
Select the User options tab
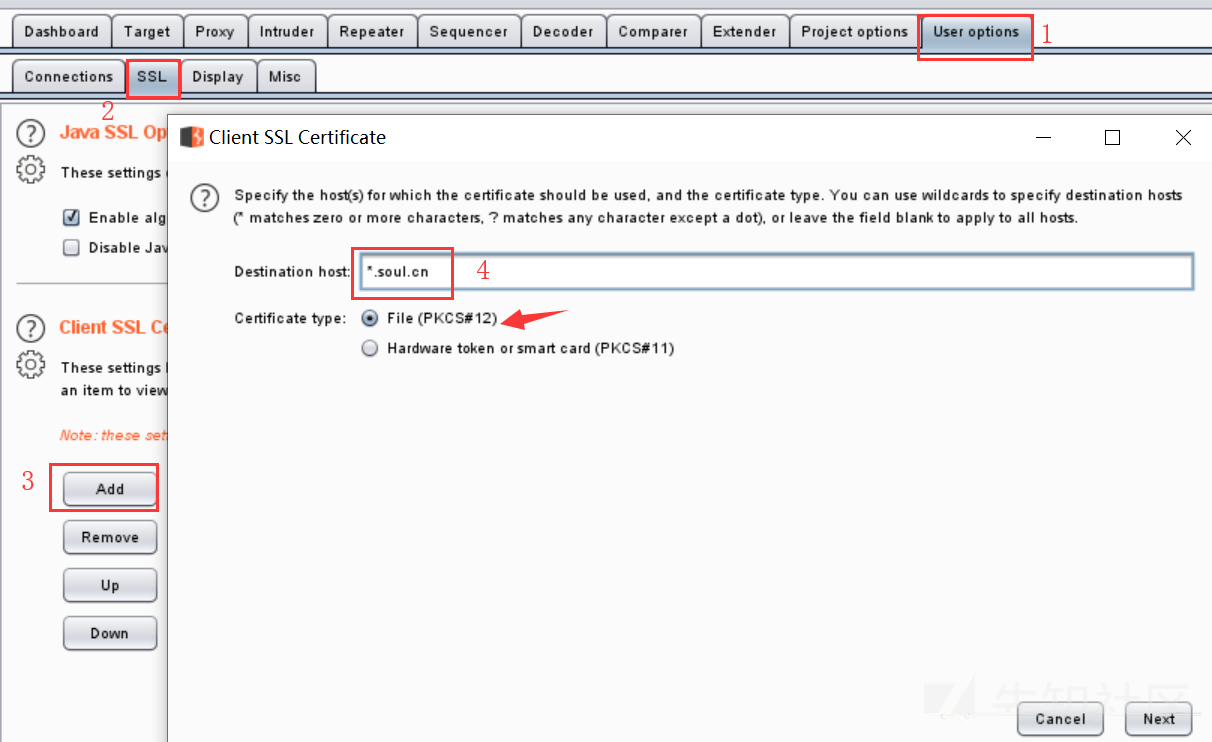coord(975,31)
